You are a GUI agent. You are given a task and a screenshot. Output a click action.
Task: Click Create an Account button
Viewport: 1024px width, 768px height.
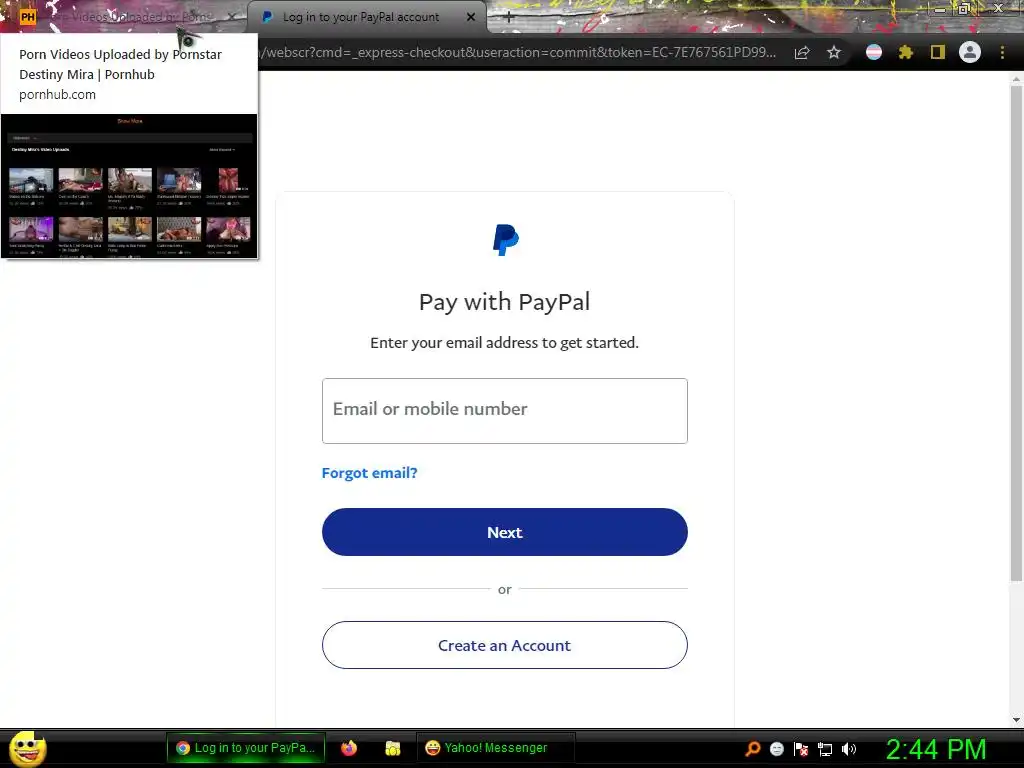tap(504, 645)
